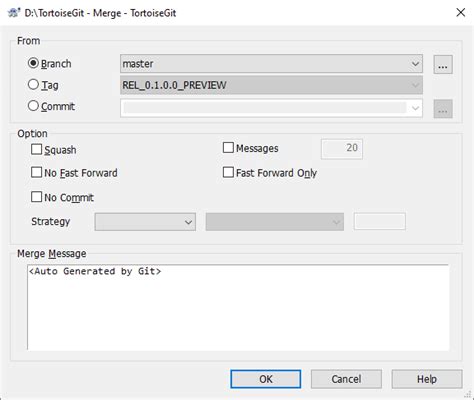Screen dimensions: 474x400
Task: Open Help for the merge dialog
Action: 427,379
